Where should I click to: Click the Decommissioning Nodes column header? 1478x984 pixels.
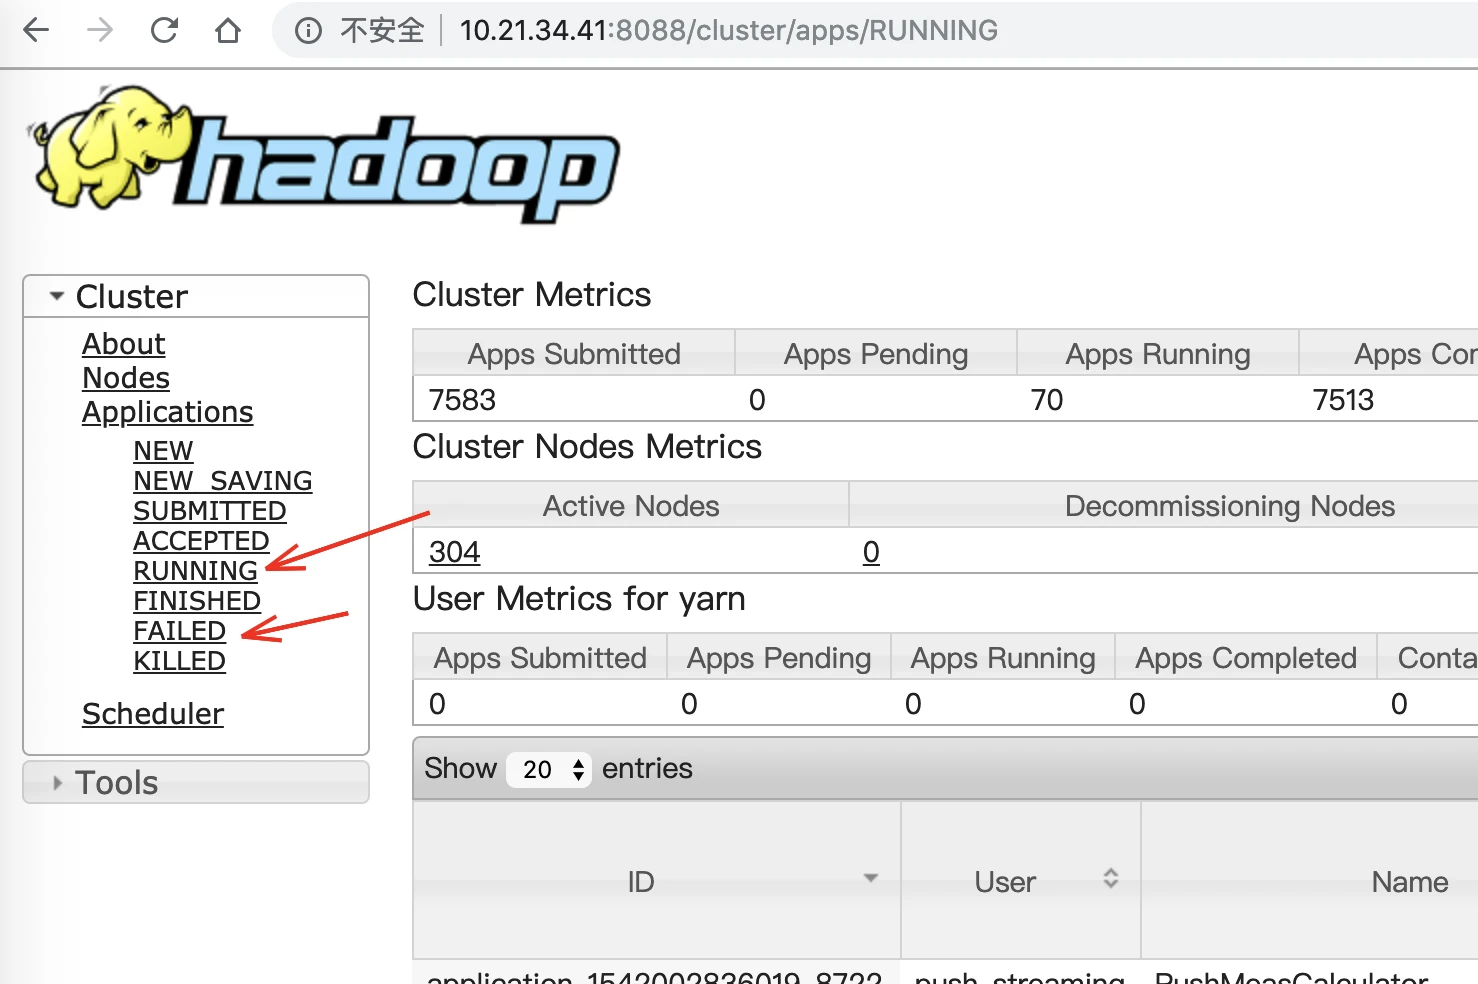point(1229,506)
